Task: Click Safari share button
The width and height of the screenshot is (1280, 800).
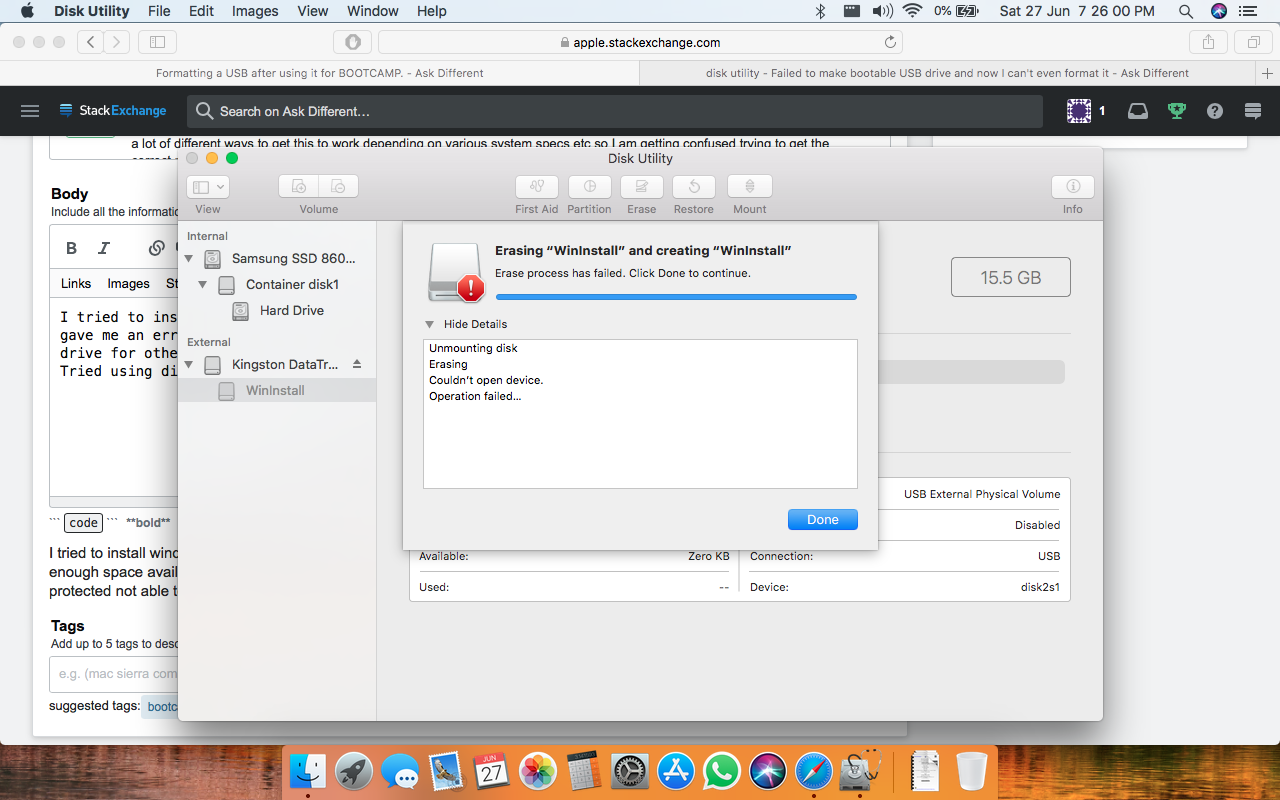Action: [1208, 42]
